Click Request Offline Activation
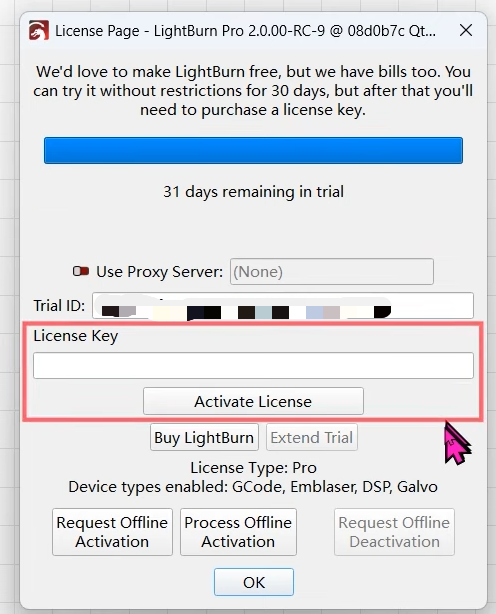The height and width of the screenshot is (614, 496). (112, 532)
